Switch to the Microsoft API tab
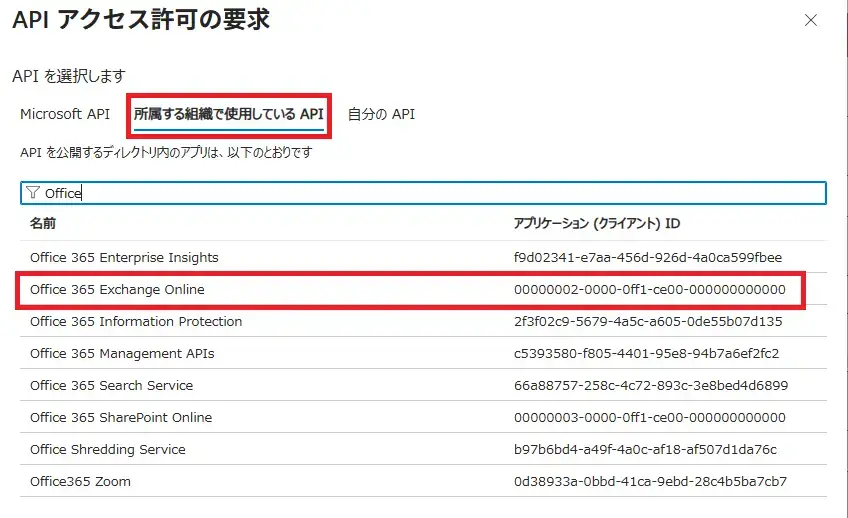Screen dimensions: 848x518 coord(65,114)
